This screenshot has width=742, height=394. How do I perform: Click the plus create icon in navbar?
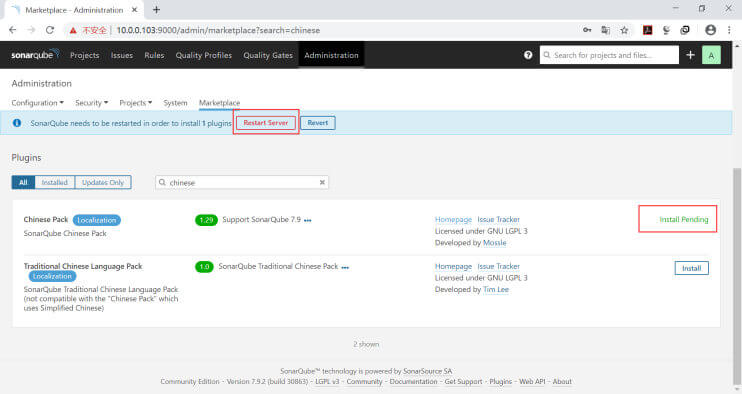pos(690,55)
